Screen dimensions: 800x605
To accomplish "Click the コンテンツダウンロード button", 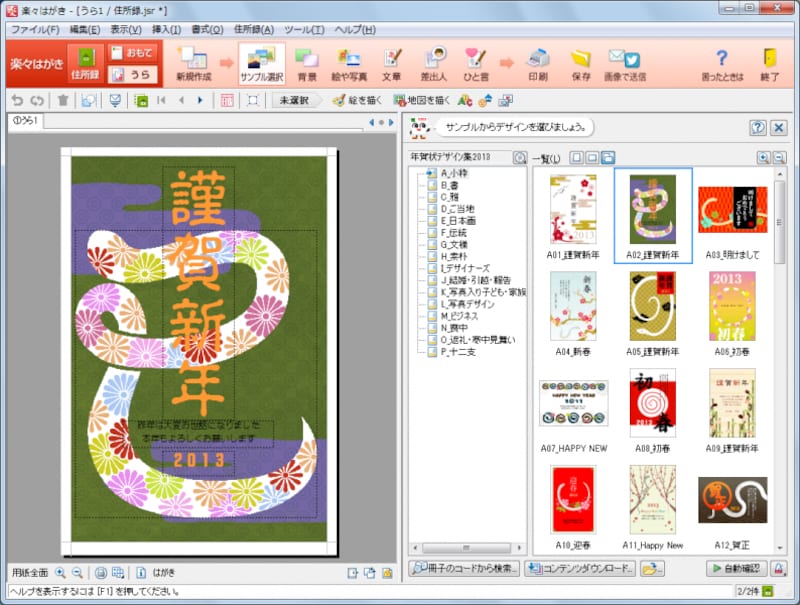I will click(580, 569).
